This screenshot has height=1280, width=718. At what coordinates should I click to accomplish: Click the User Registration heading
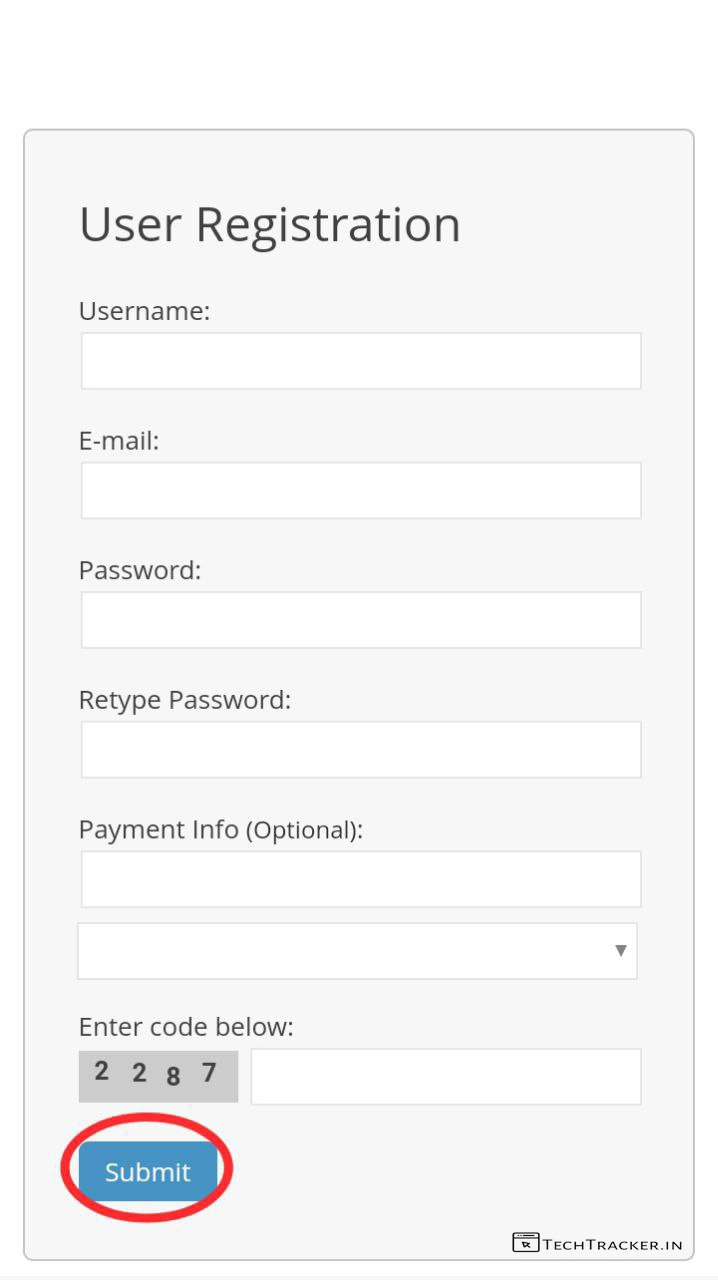[269, 224]
